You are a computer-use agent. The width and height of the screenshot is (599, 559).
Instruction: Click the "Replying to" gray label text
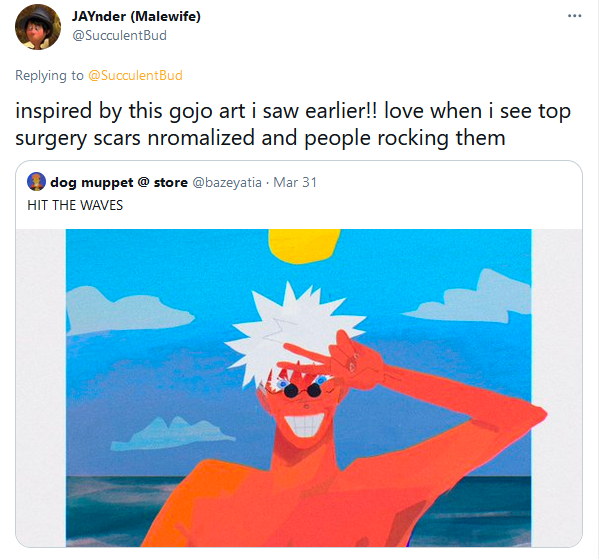[x=49, y=75]
